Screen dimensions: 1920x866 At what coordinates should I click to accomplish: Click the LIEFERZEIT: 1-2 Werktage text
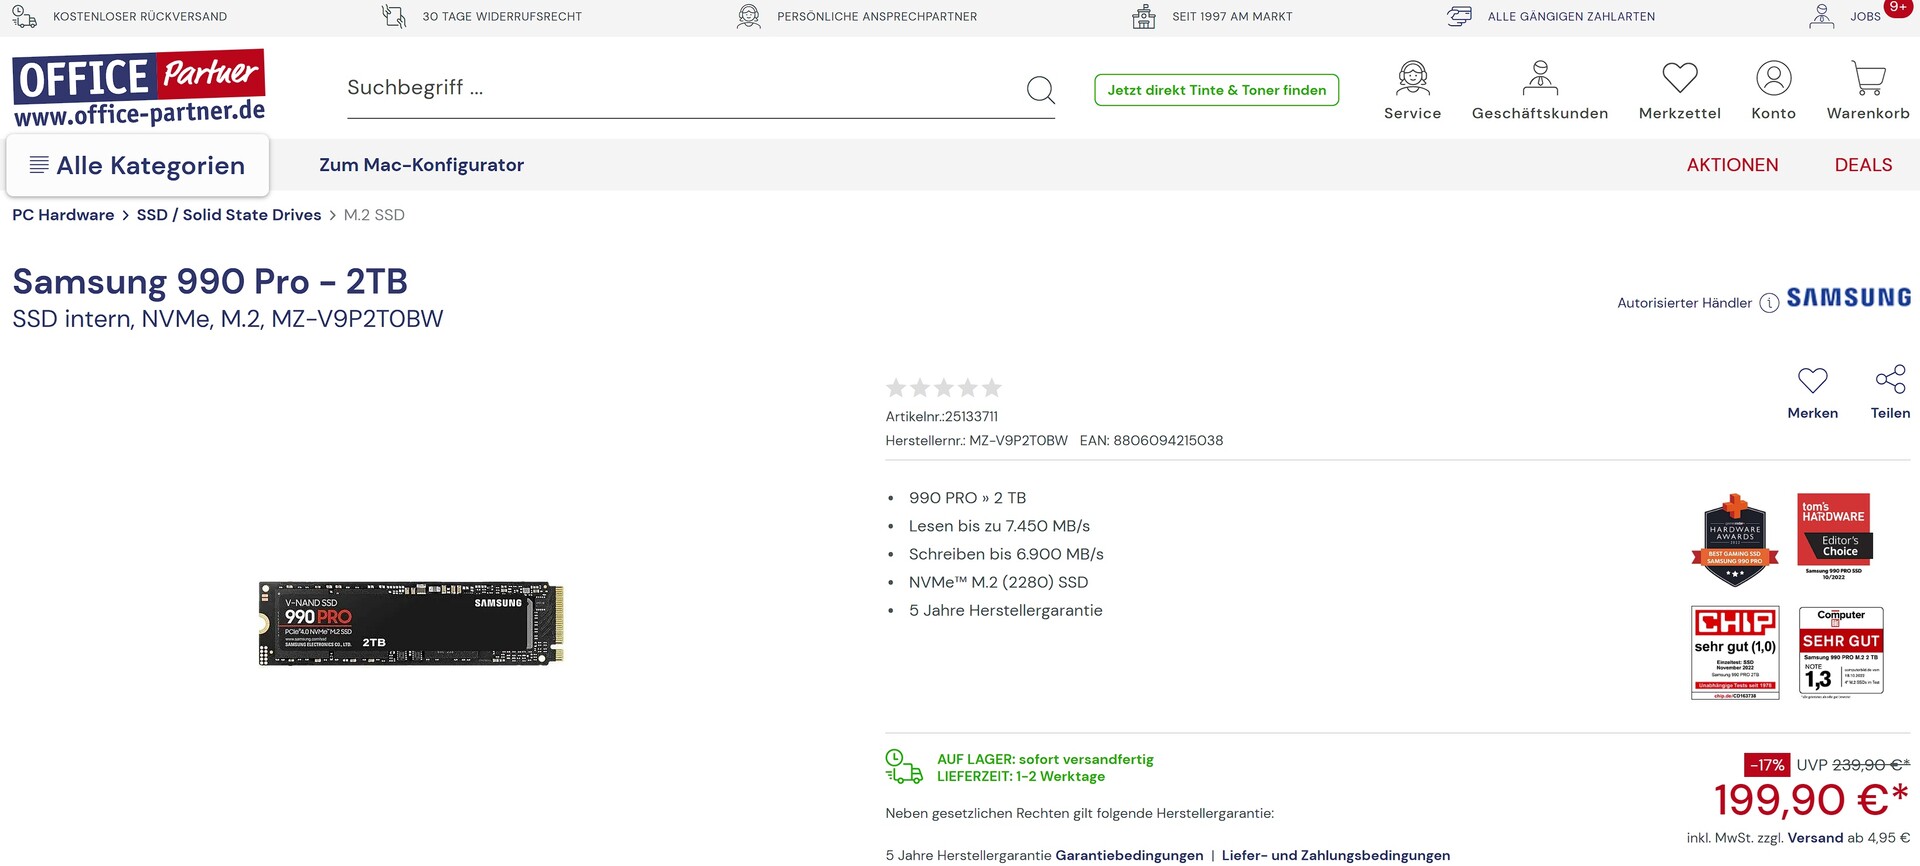(1021, 777)
